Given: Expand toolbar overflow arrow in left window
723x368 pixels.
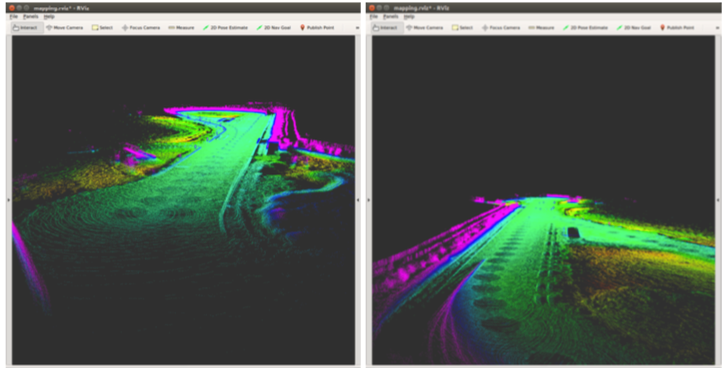Looking at the screenshot, I should coord(357,28).
